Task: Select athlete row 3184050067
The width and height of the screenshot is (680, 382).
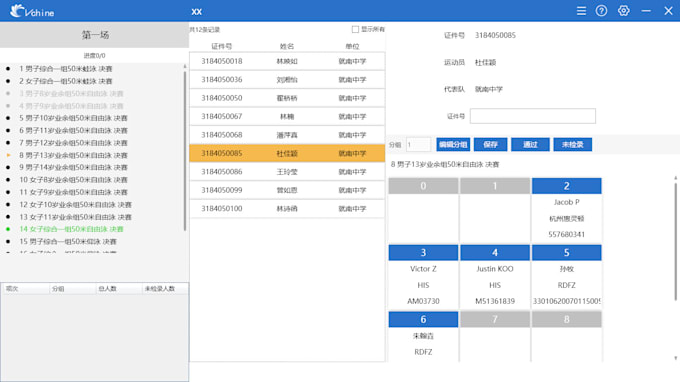Action: coord(287,117)
